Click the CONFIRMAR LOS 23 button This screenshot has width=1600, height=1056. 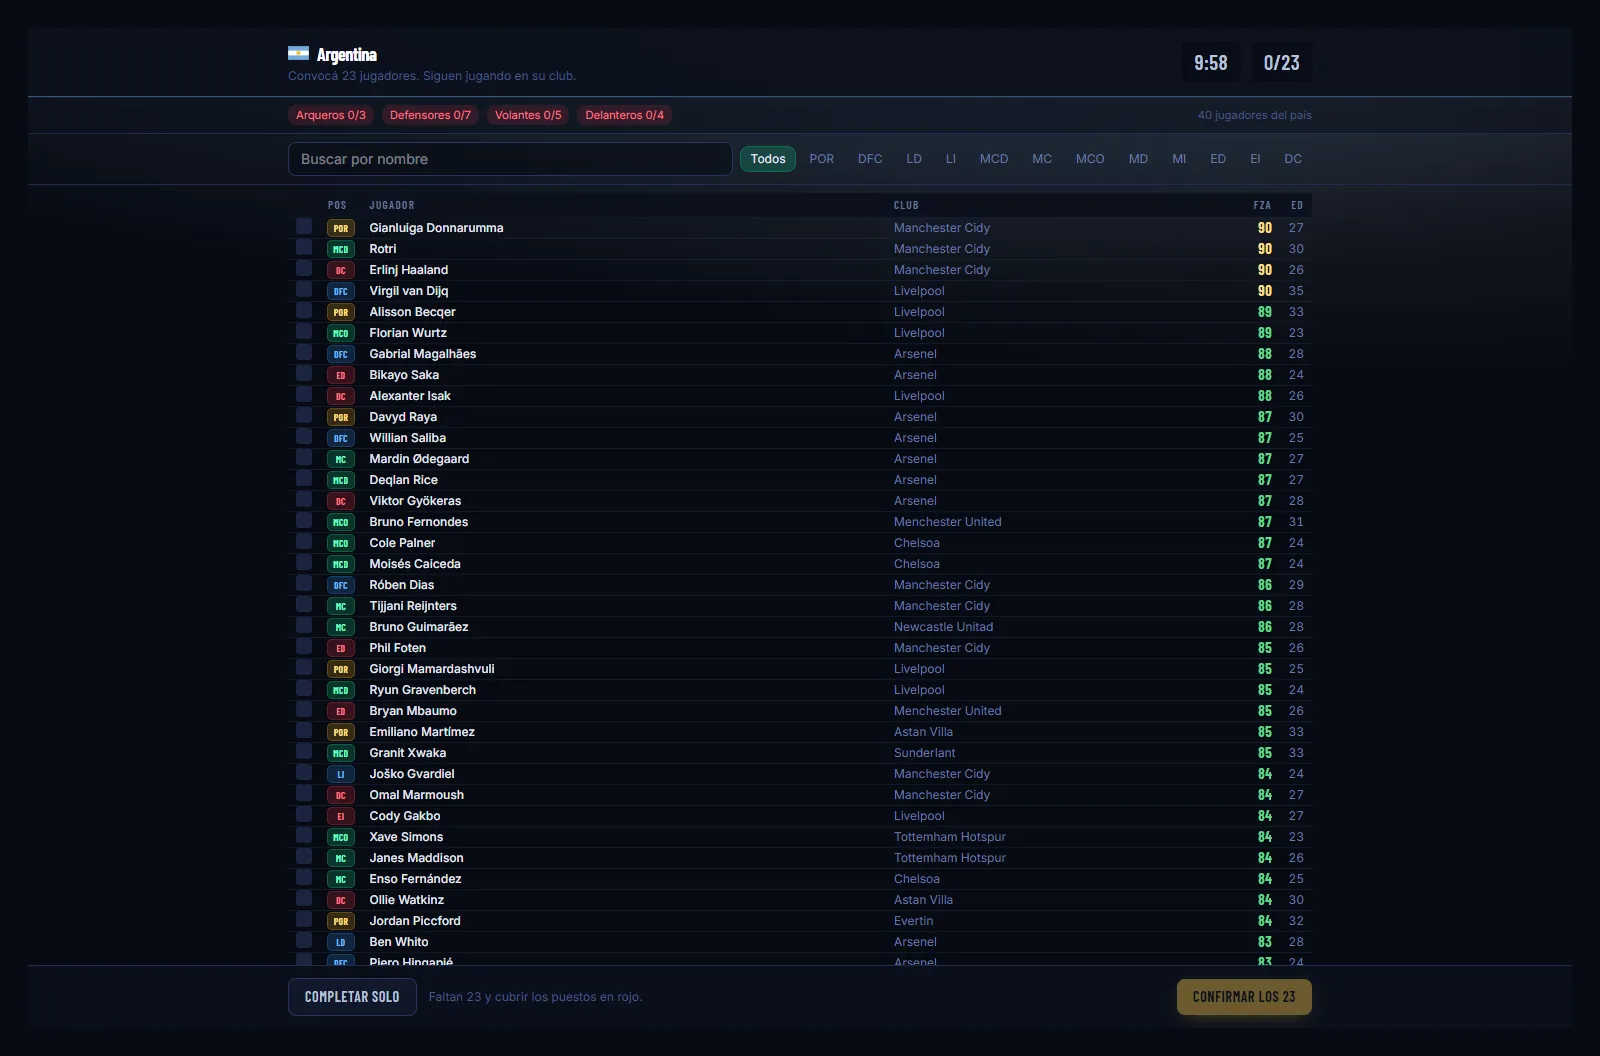click(x=1244, y=997)
